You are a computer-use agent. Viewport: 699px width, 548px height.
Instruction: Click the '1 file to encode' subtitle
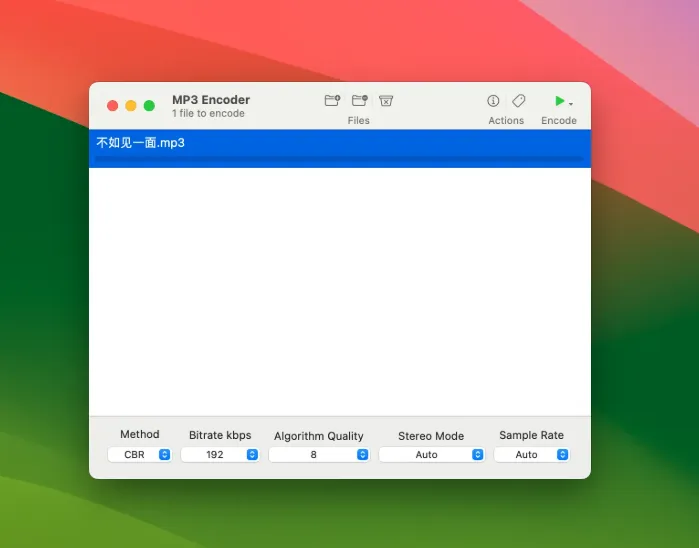208,113
